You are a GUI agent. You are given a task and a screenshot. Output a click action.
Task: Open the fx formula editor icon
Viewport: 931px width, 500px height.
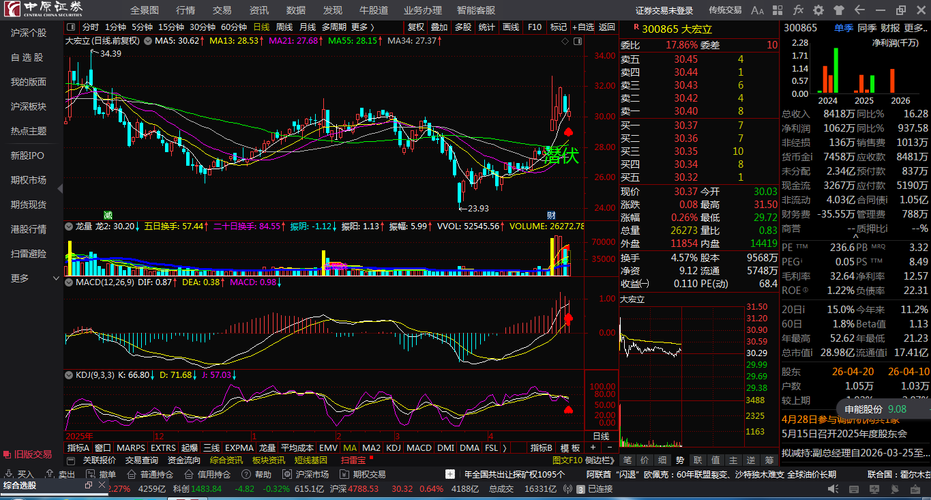(x=798, y=10)
